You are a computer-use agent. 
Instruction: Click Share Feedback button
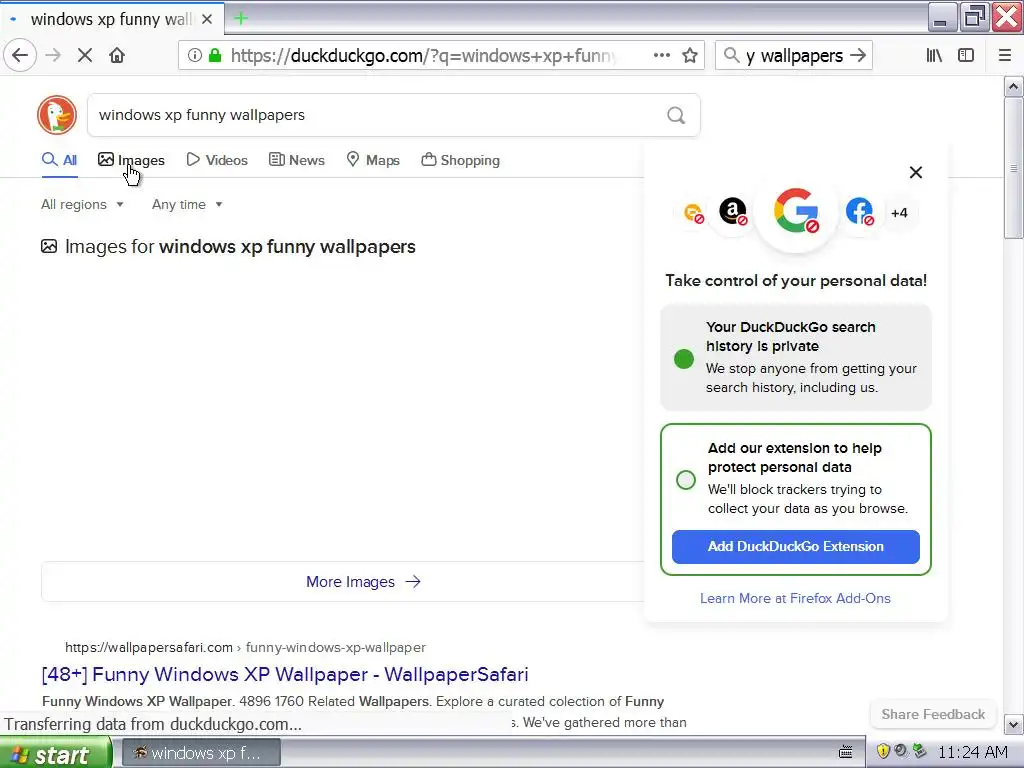pos(933,714)
